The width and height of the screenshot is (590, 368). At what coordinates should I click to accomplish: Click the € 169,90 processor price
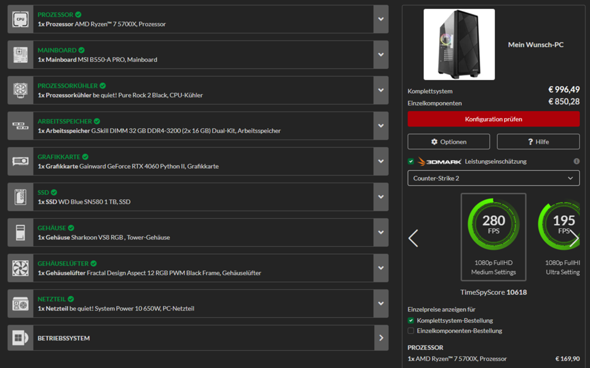[x=567, y=359]
